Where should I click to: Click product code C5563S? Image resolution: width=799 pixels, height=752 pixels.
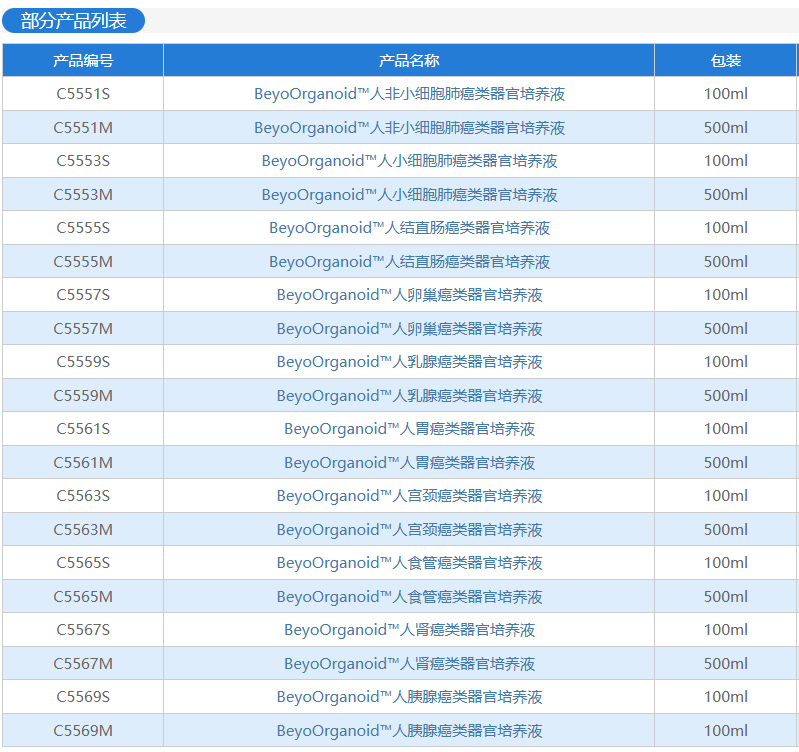83,496
